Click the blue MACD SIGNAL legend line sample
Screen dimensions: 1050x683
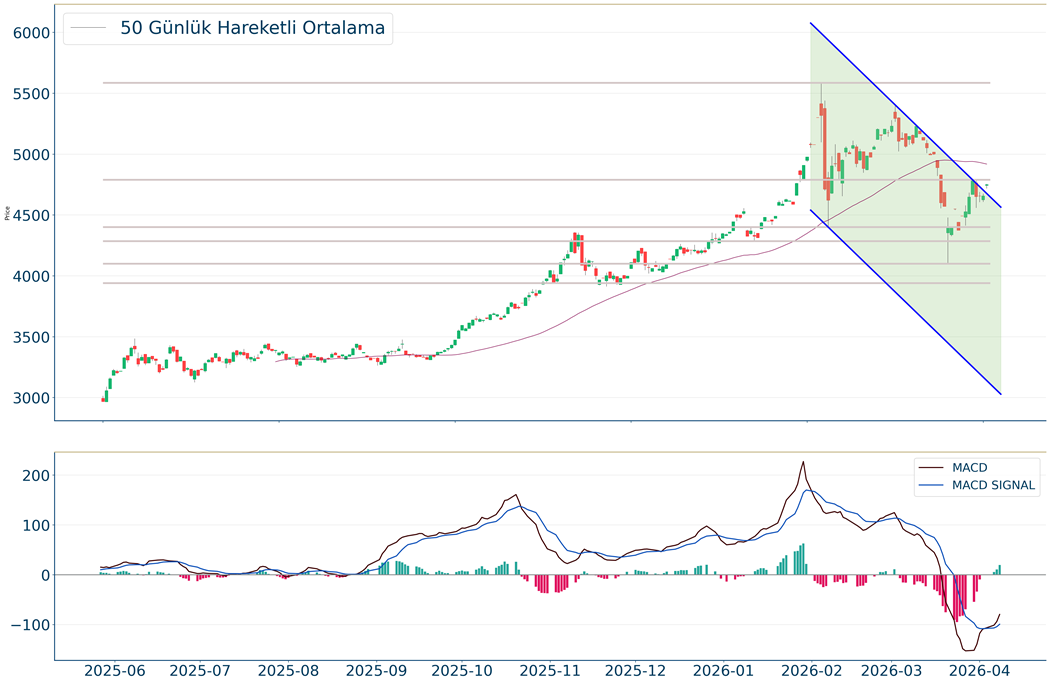[934, 486]
